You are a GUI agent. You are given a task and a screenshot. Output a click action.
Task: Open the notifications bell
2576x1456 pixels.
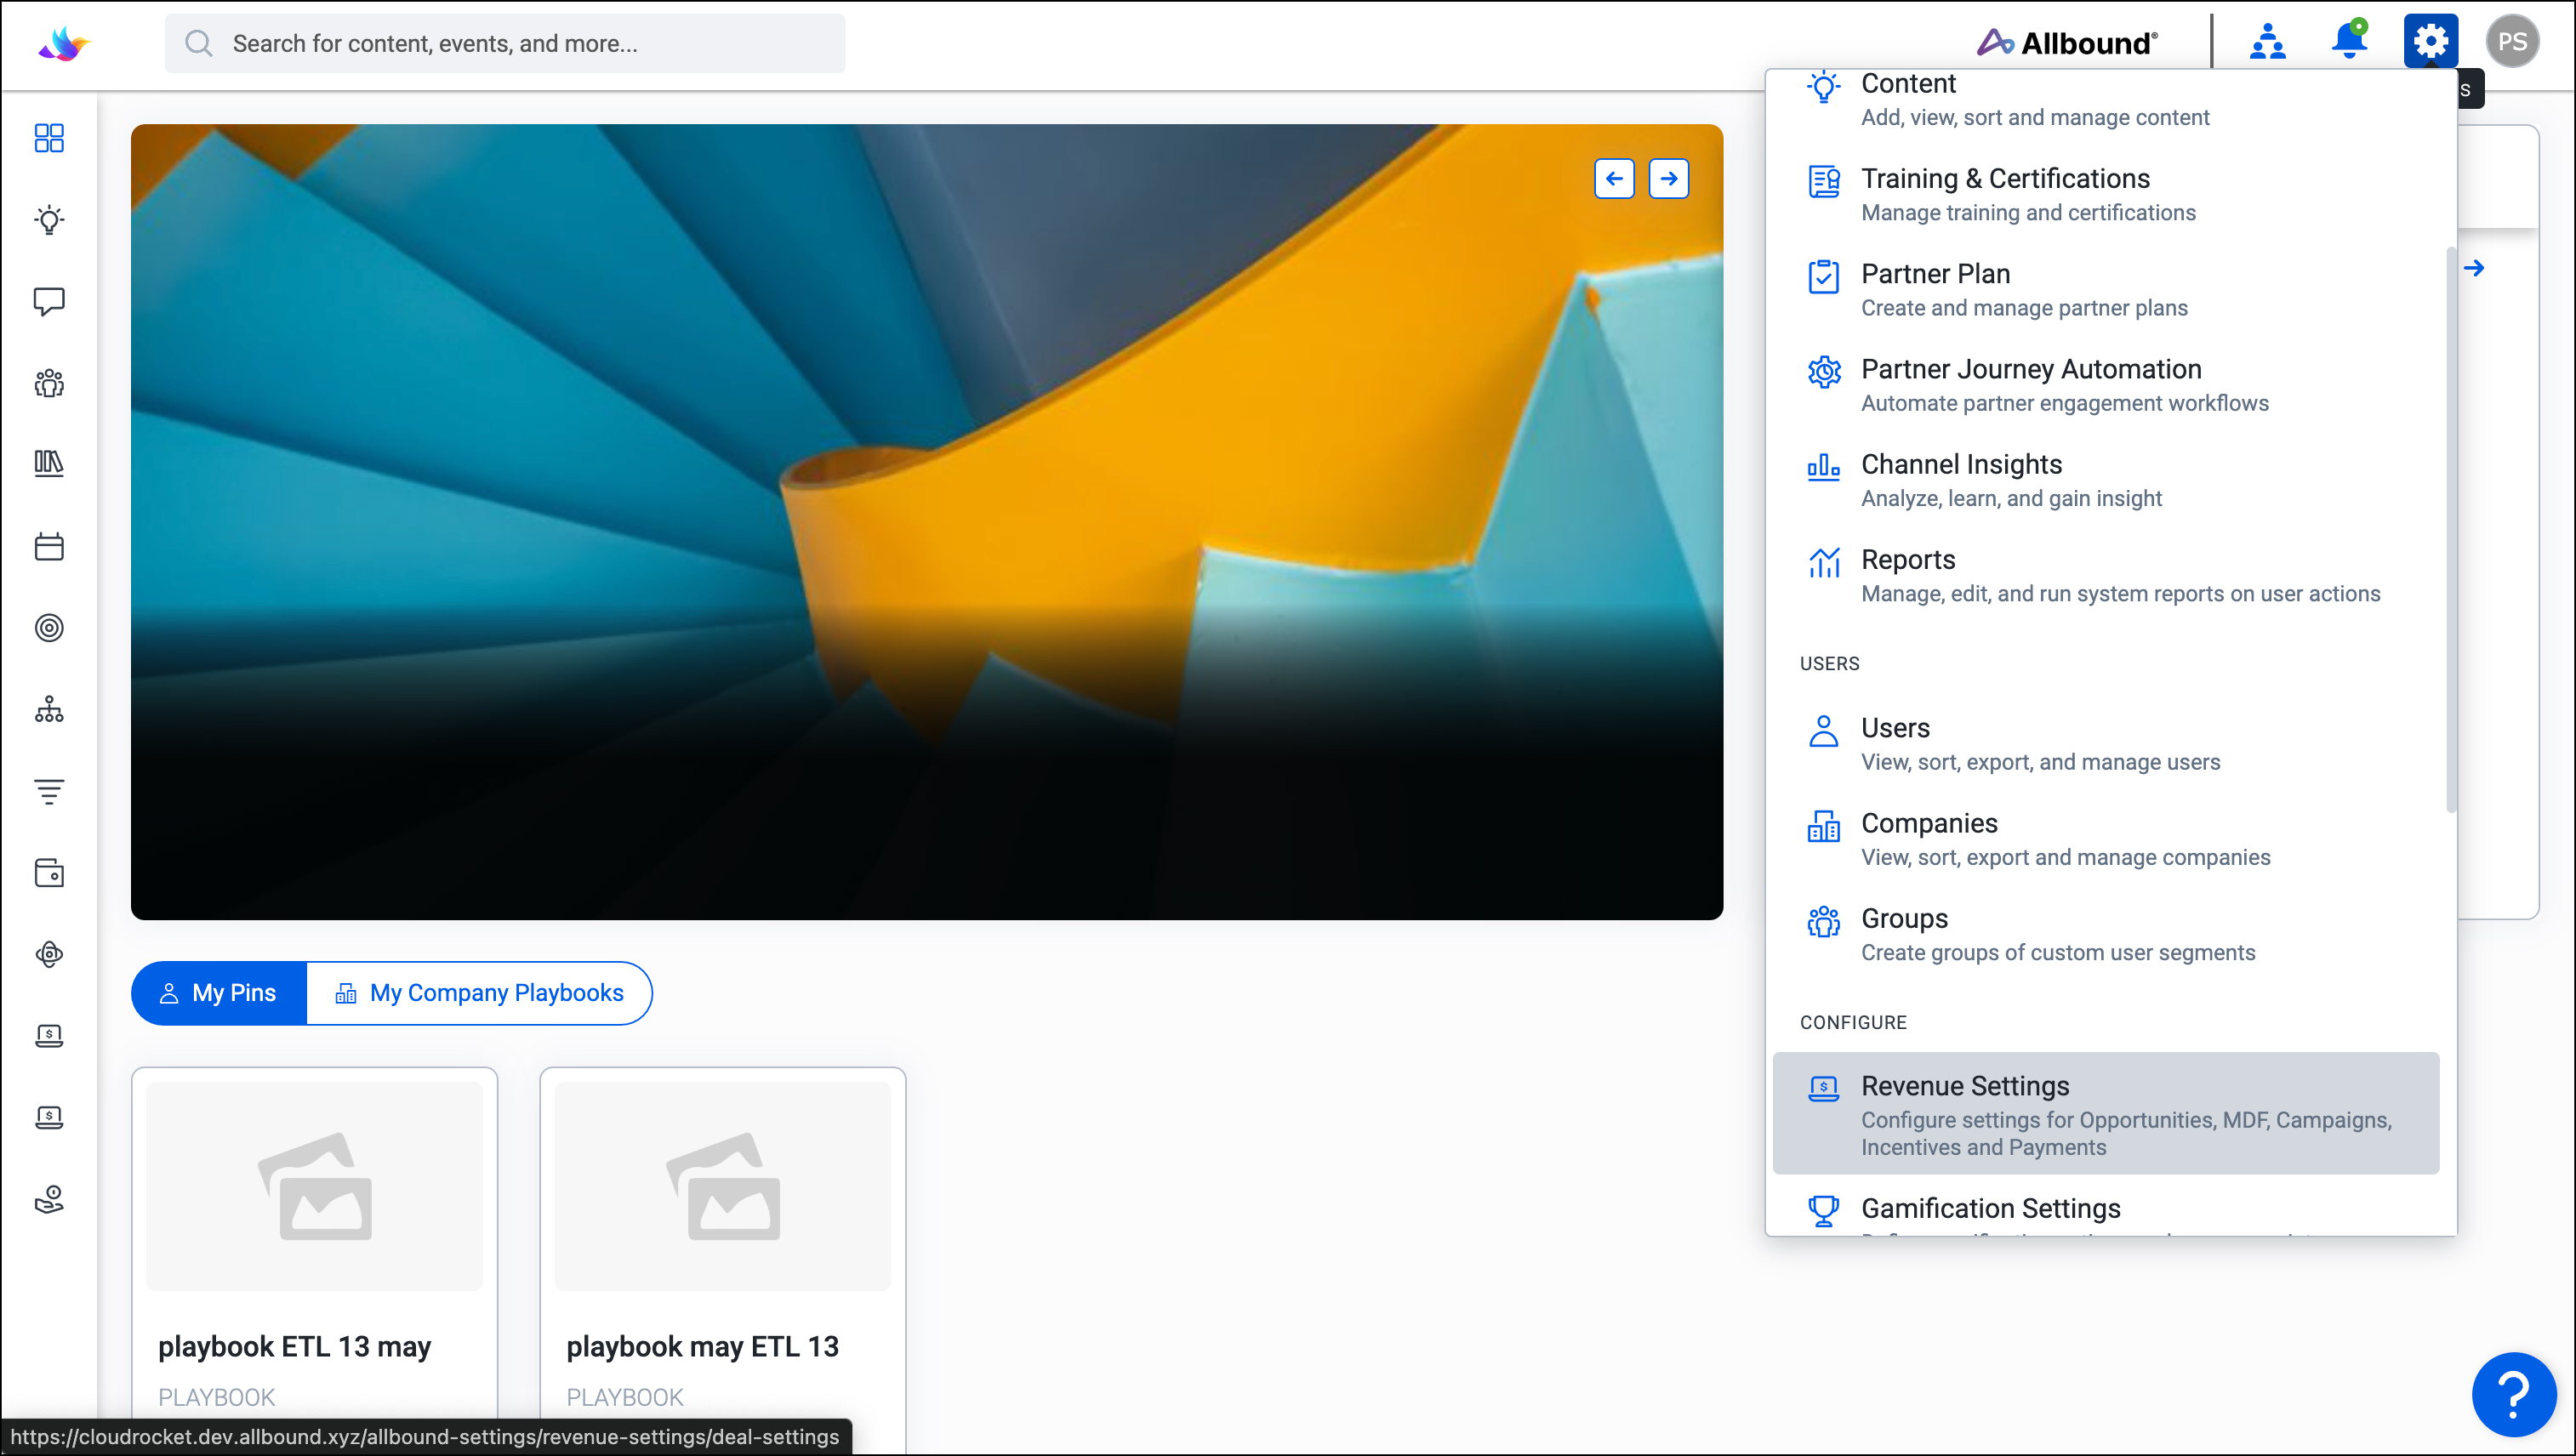pyautogui.click(x=2349, y=41)
